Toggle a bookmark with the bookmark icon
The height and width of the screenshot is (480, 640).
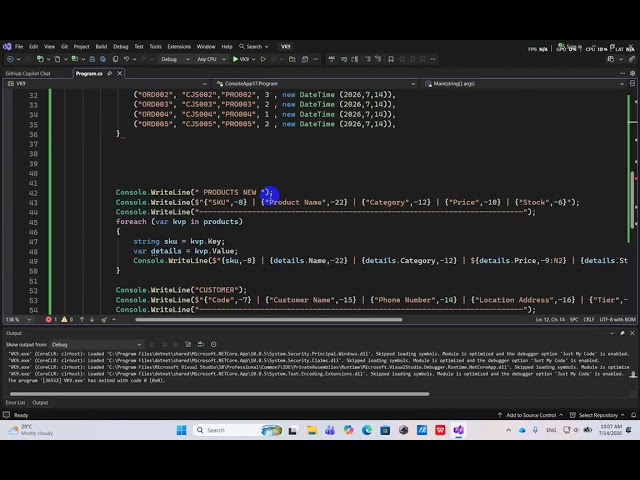point(391,59)
